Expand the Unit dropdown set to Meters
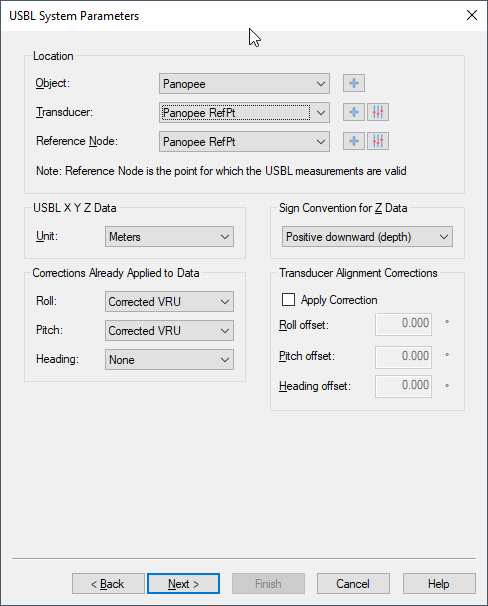The height and width of the screenshot is (606, 488). tap(169, 237)
